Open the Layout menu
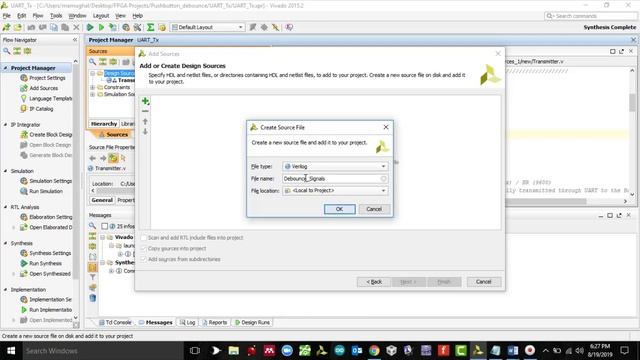 click(101, 16)
